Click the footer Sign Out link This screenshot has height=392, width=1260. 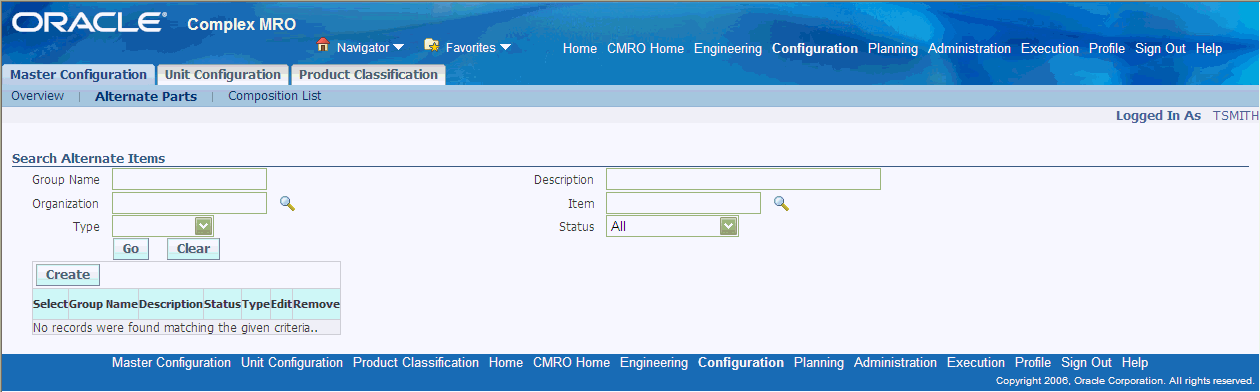1086,363
